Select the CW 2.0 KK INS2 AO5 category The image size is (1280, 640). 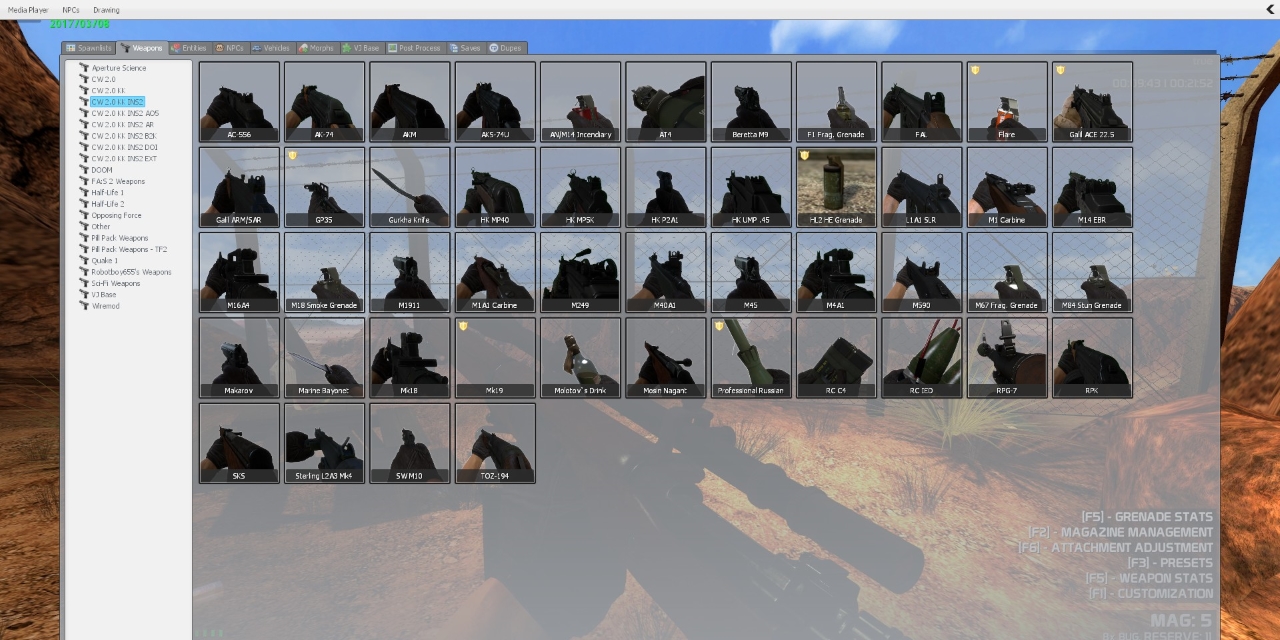(125, 113)
